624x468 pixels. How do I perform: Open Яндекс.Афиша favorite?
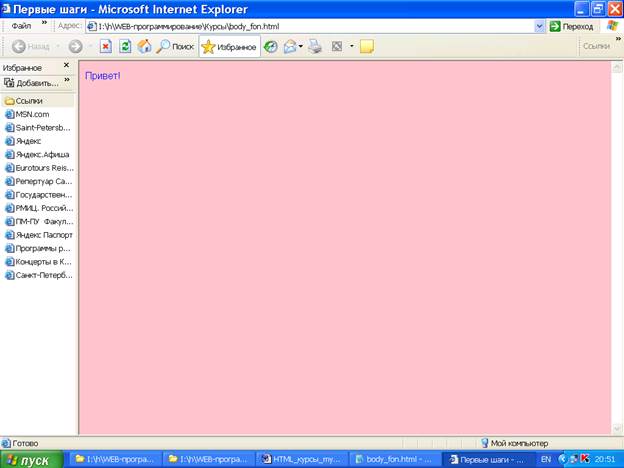(x=37, y=154)
